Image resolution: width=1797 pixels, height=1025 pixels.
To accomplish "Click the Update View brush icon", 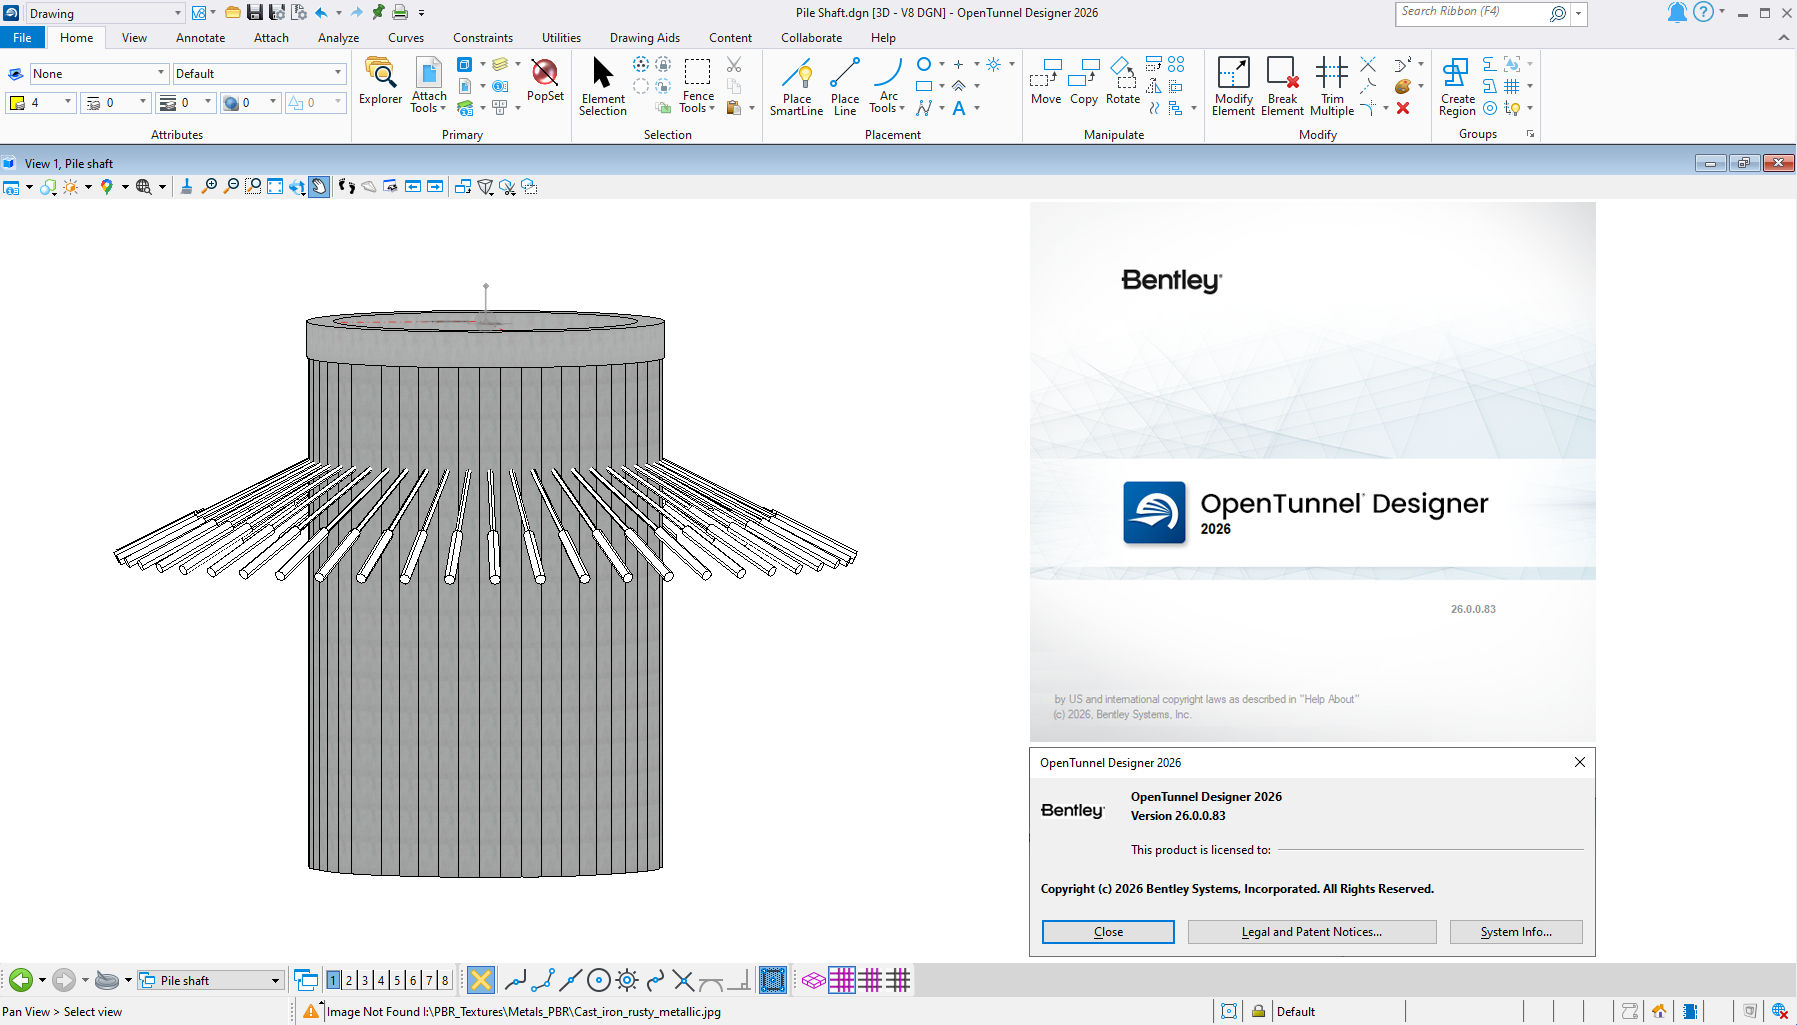I will click(x=186, y=186).
